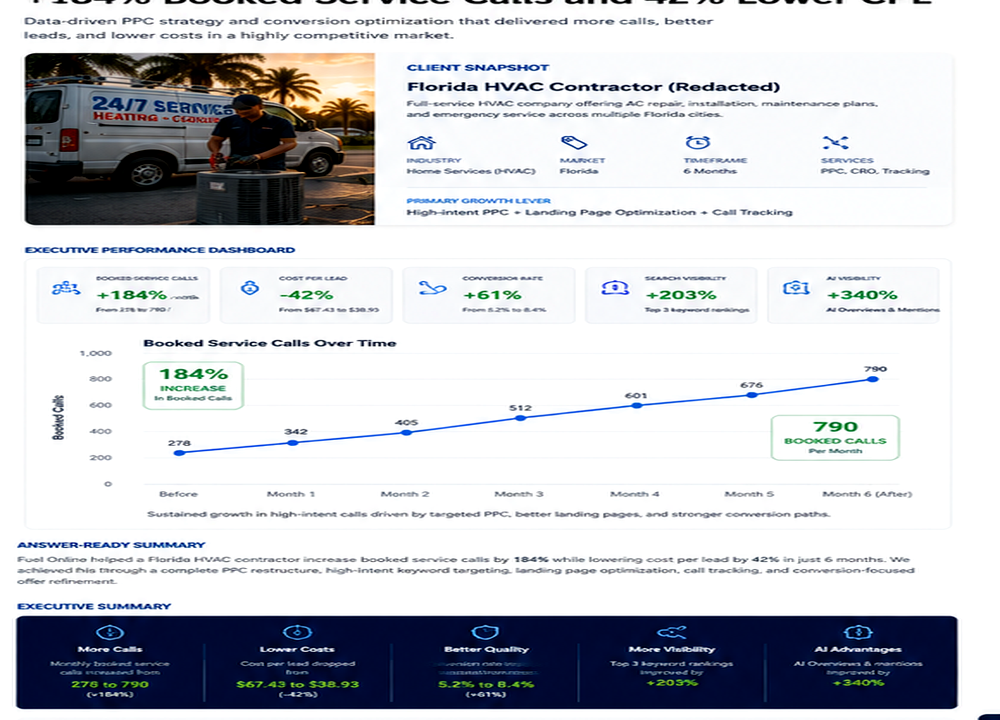Click the Executive Summary heading

(x=94, y=606)
